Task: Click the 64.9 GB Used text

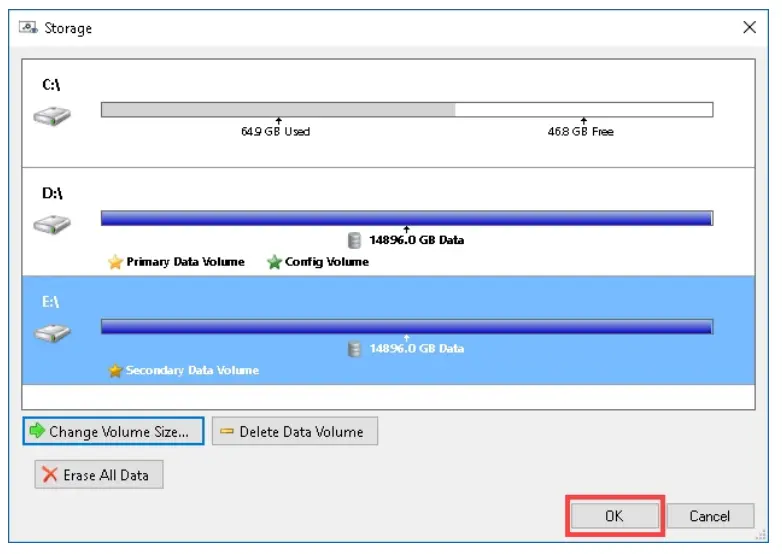Action: [276, 132]
